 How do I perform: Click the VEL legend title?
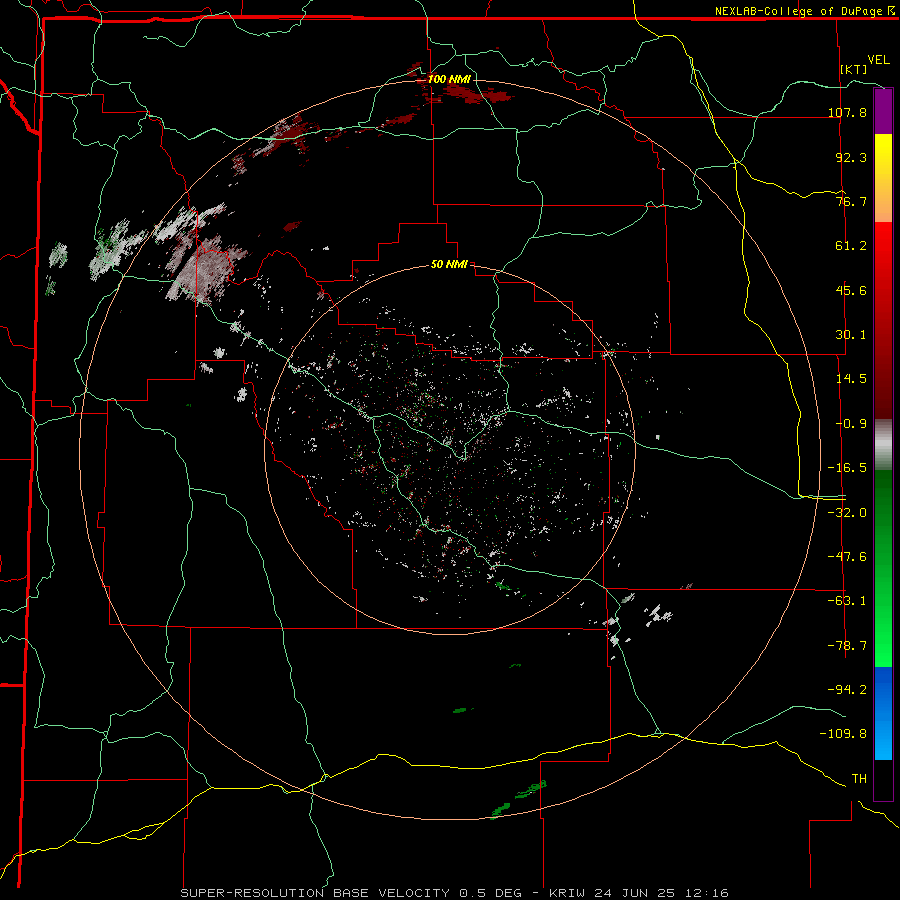click(x=878, y=60)
